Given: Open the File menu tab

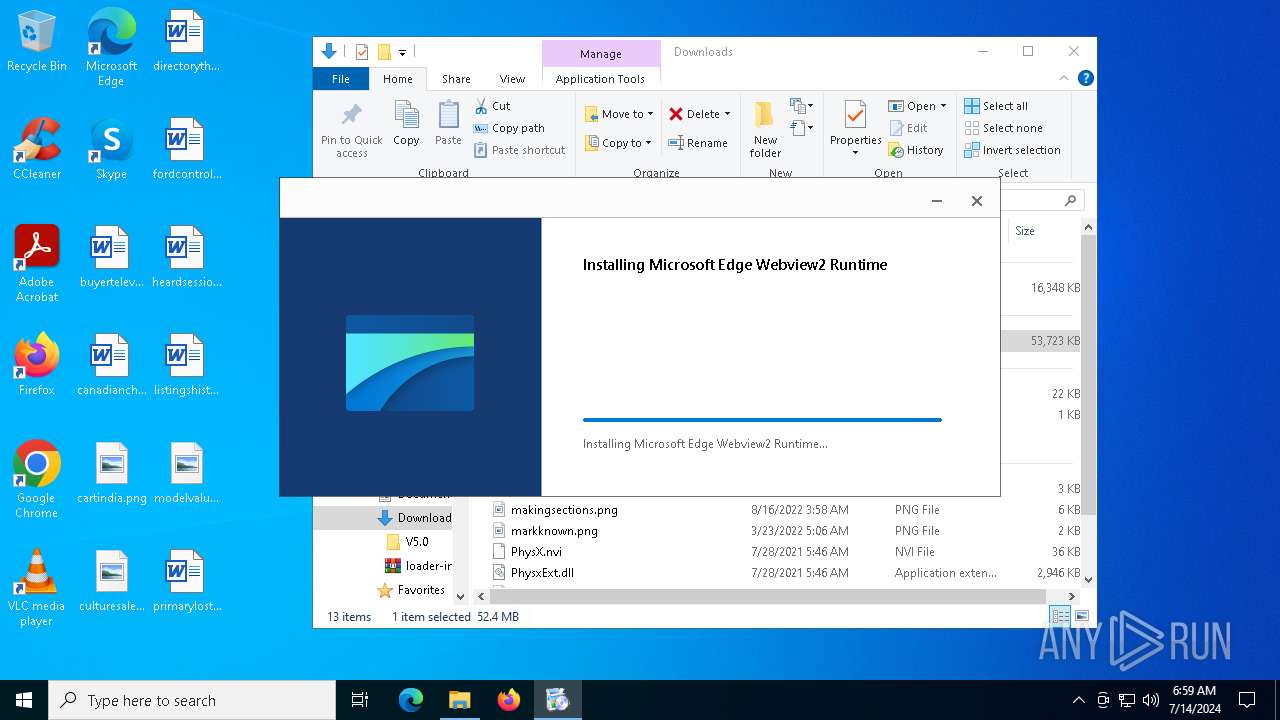Looking at the screenshot, I should (341, 79).
